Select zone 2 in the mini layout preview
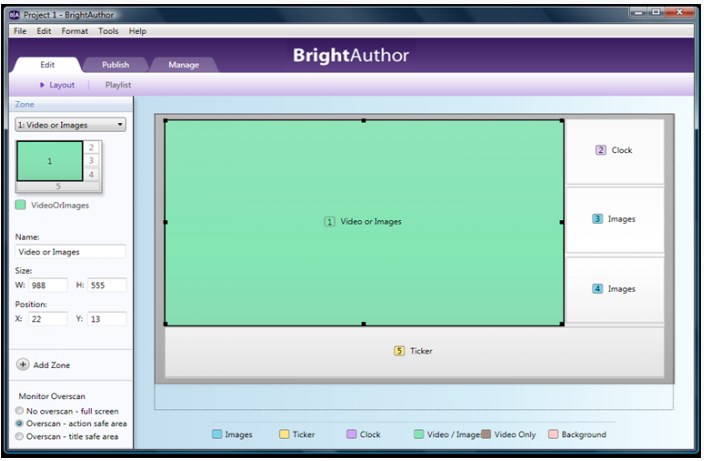The width and height of the screenshot is (704, 461). tap(91, 147)
